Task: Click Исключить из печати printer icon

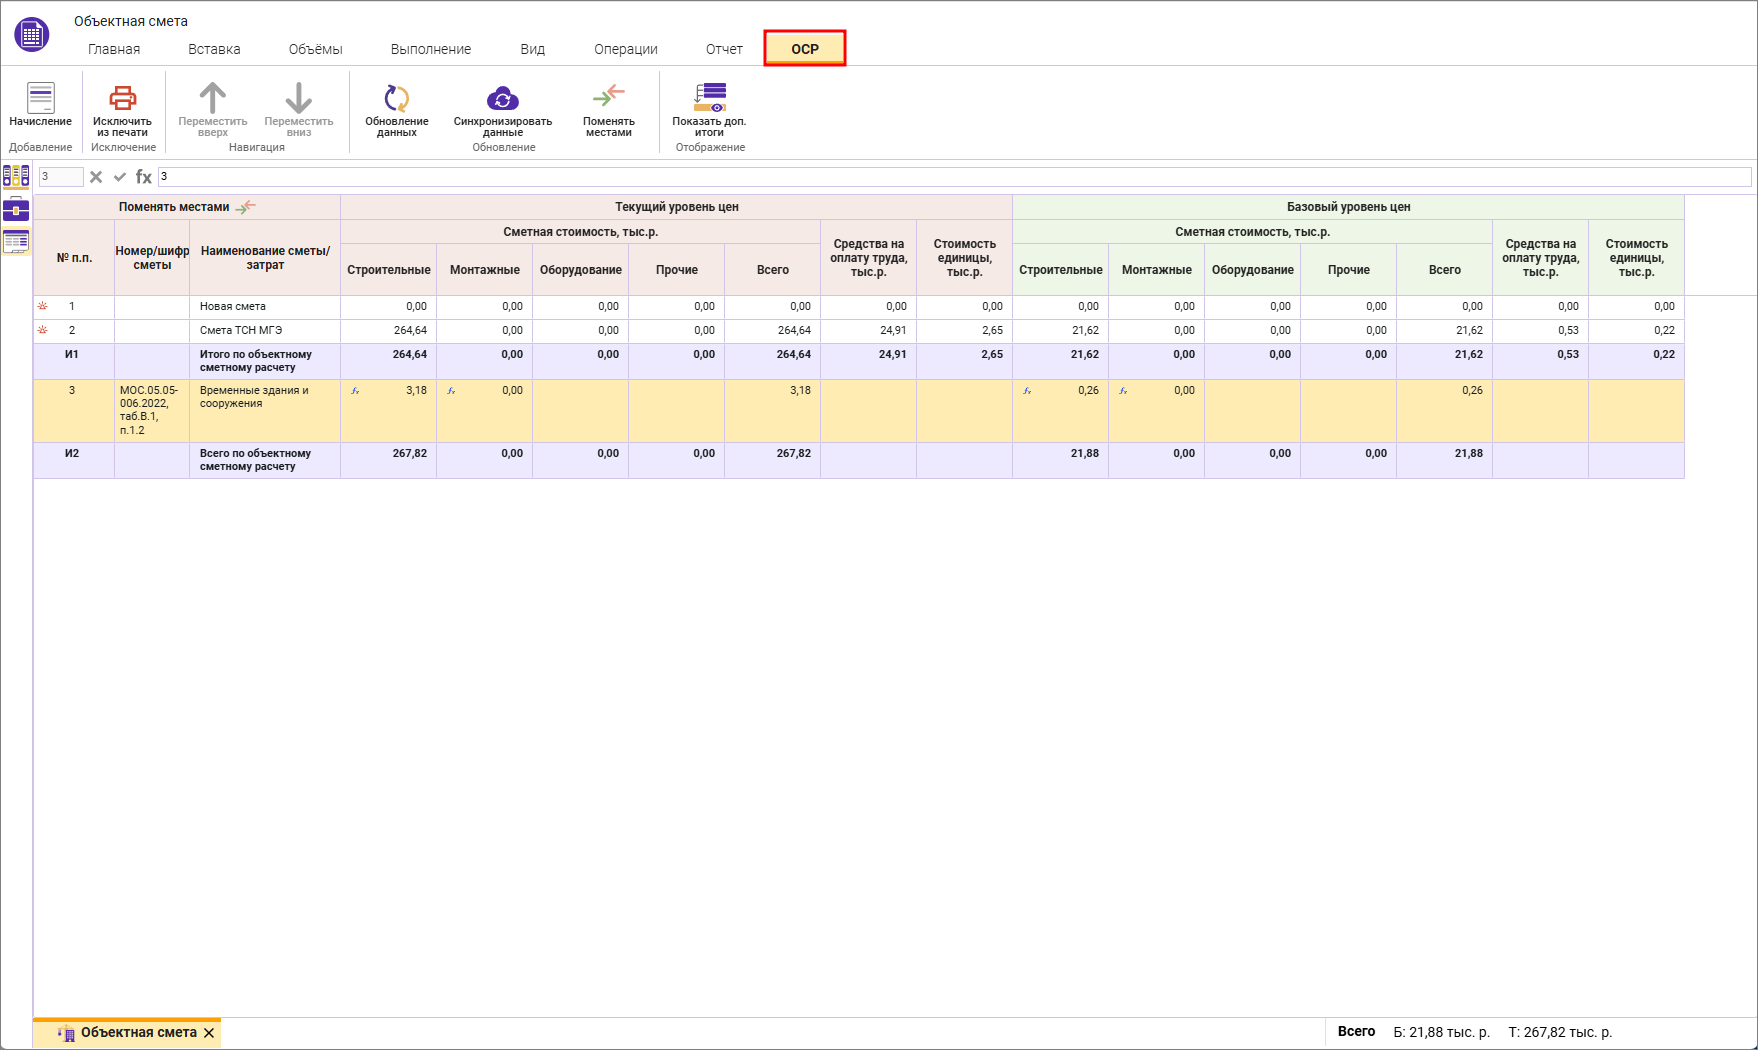Action: (x=122, y=99)
